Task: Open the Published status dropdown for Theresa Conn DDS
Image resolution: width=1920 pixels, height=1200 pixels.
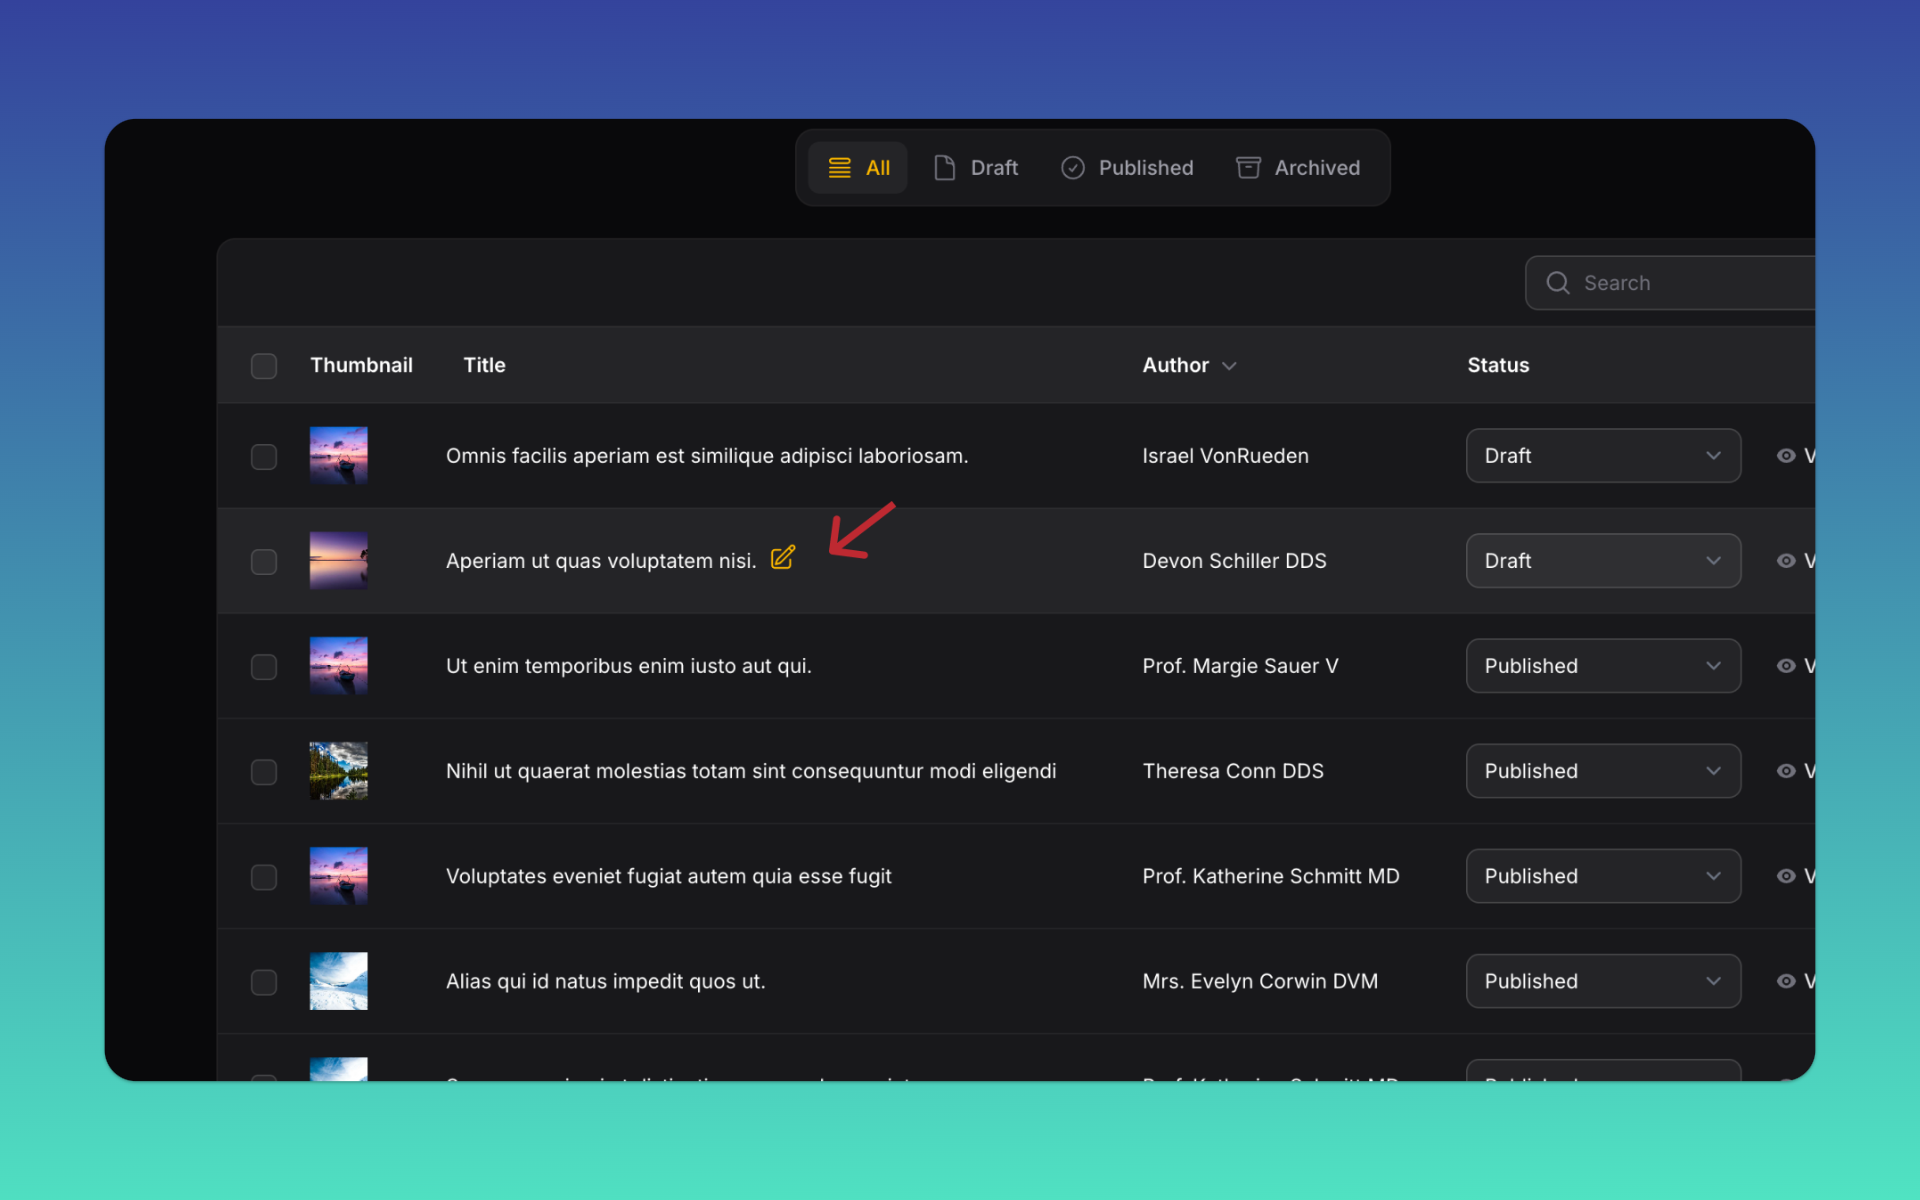Action: click(x=1602, y=771)
